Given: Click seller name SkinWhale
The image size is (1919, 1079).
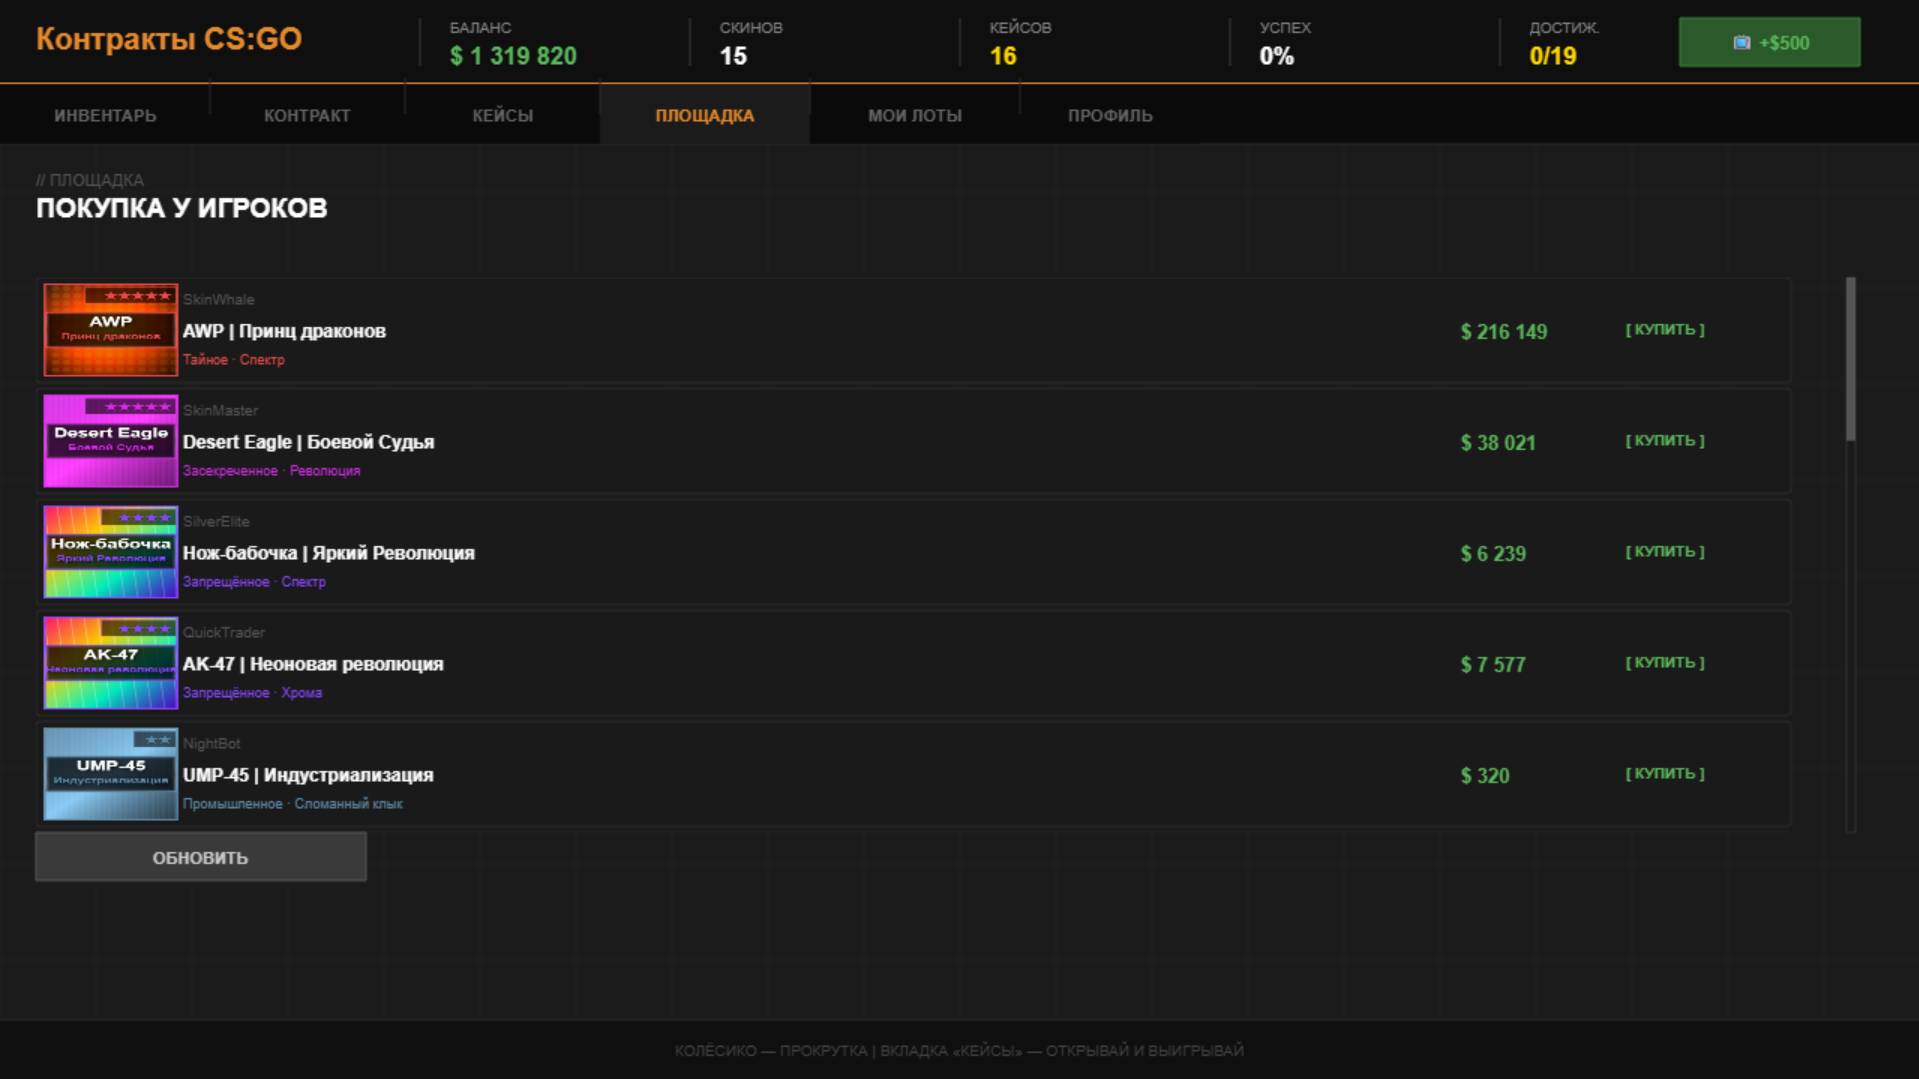Looking at the screenshot, I should point(219,300).
